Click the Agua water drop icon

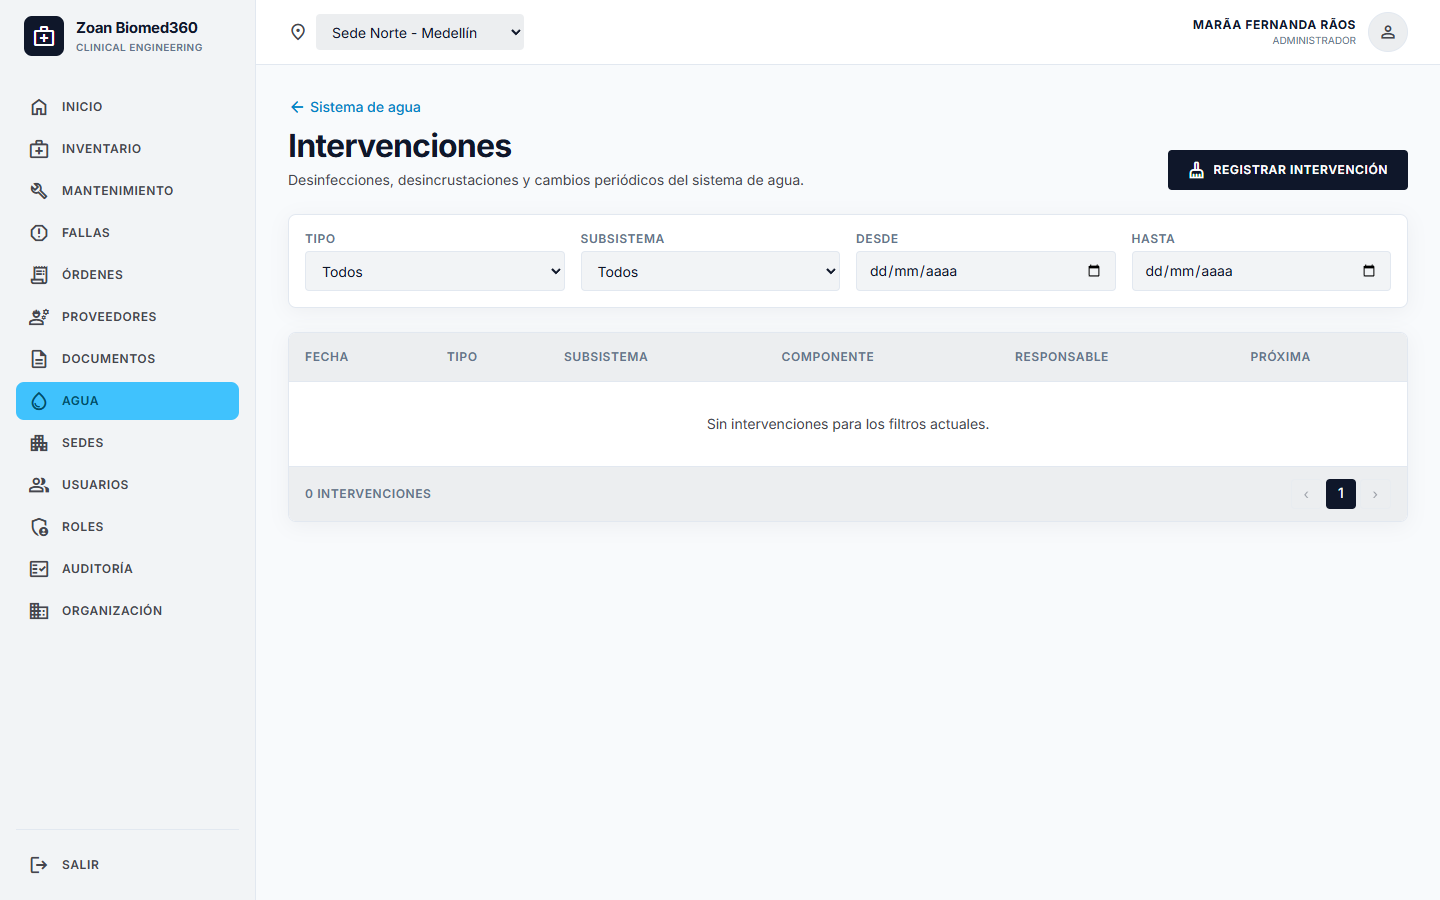pos(39,401)
